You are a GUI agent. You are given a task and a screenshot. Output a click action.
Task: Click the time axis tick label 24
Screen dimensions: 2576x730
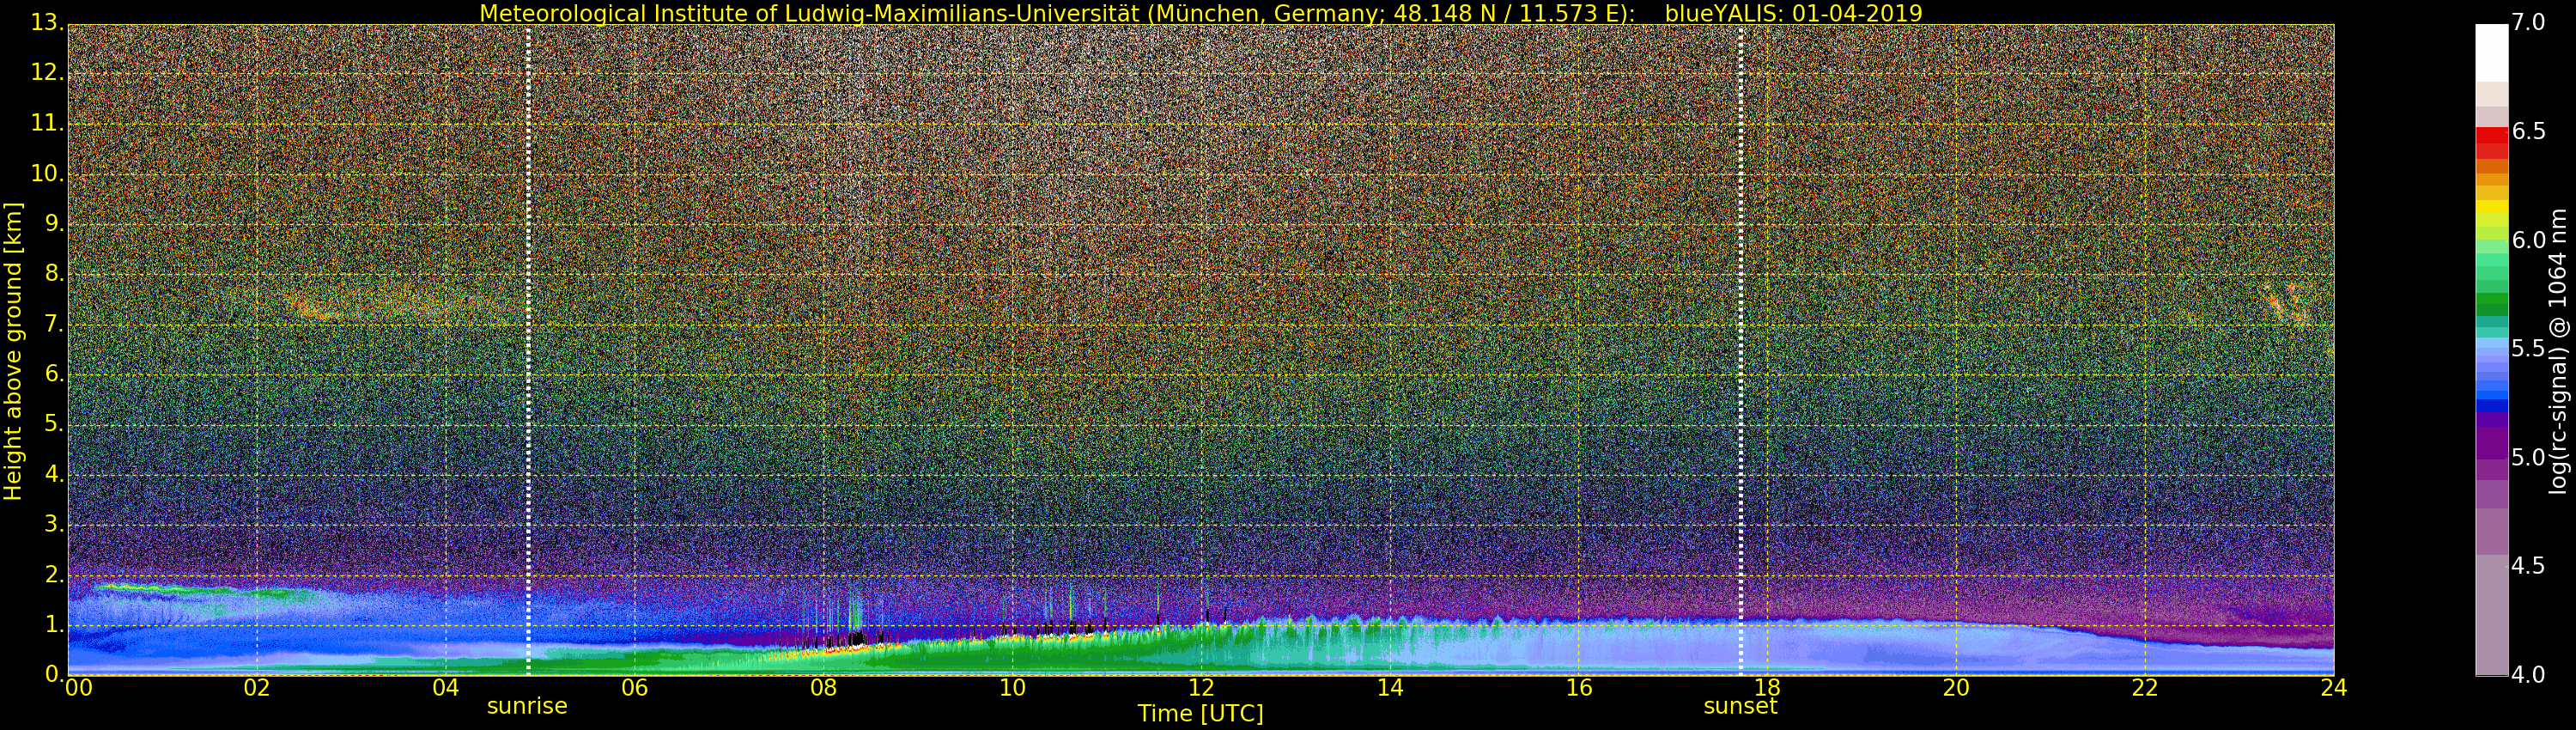click(x=2334, y=688)
